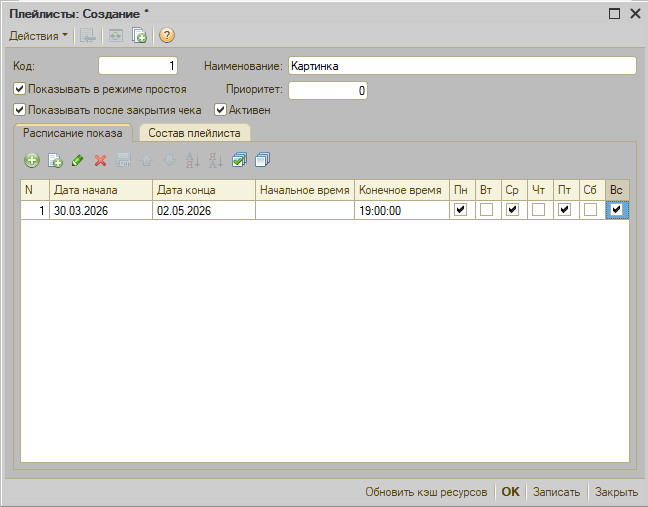The image size is (648, 507).
Task: Click the Check all boxes icon
Action: (239, 160)
